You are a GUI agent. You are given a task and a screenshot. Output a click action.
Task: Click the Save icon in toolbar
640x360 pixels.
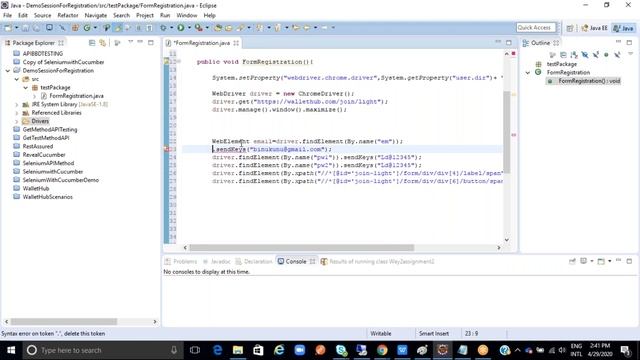(x=25, y=28)
